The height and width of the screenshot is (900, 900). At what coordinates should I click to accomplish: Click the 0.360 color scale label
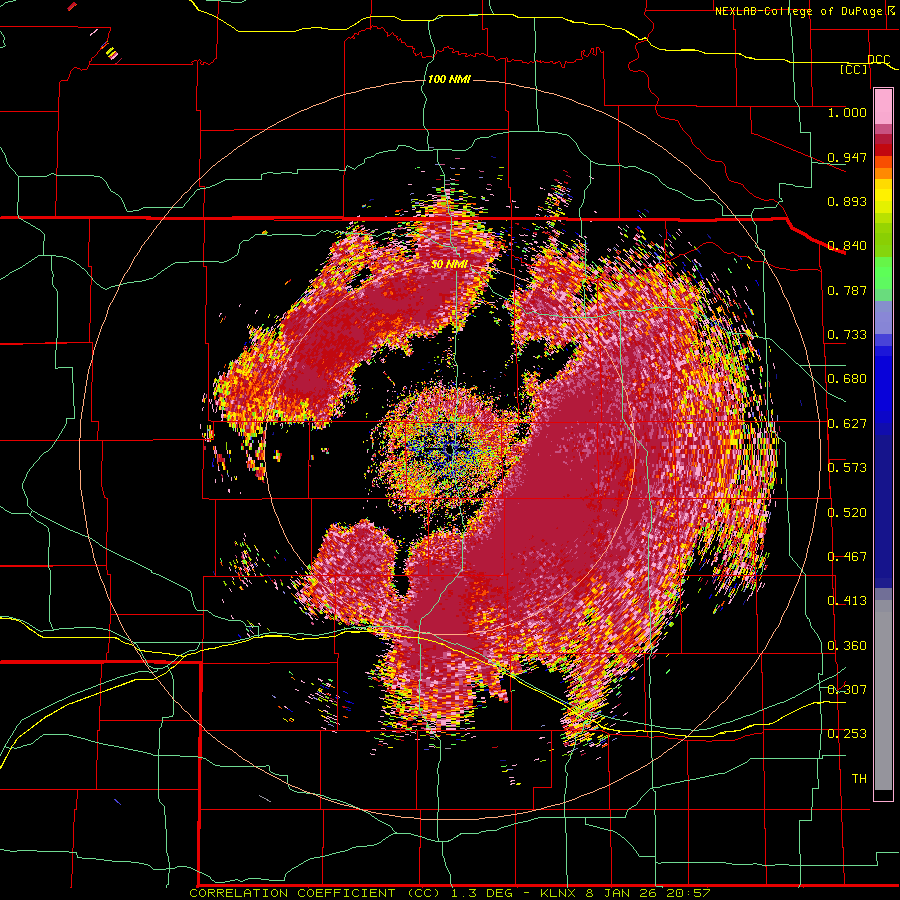[847, 646]
